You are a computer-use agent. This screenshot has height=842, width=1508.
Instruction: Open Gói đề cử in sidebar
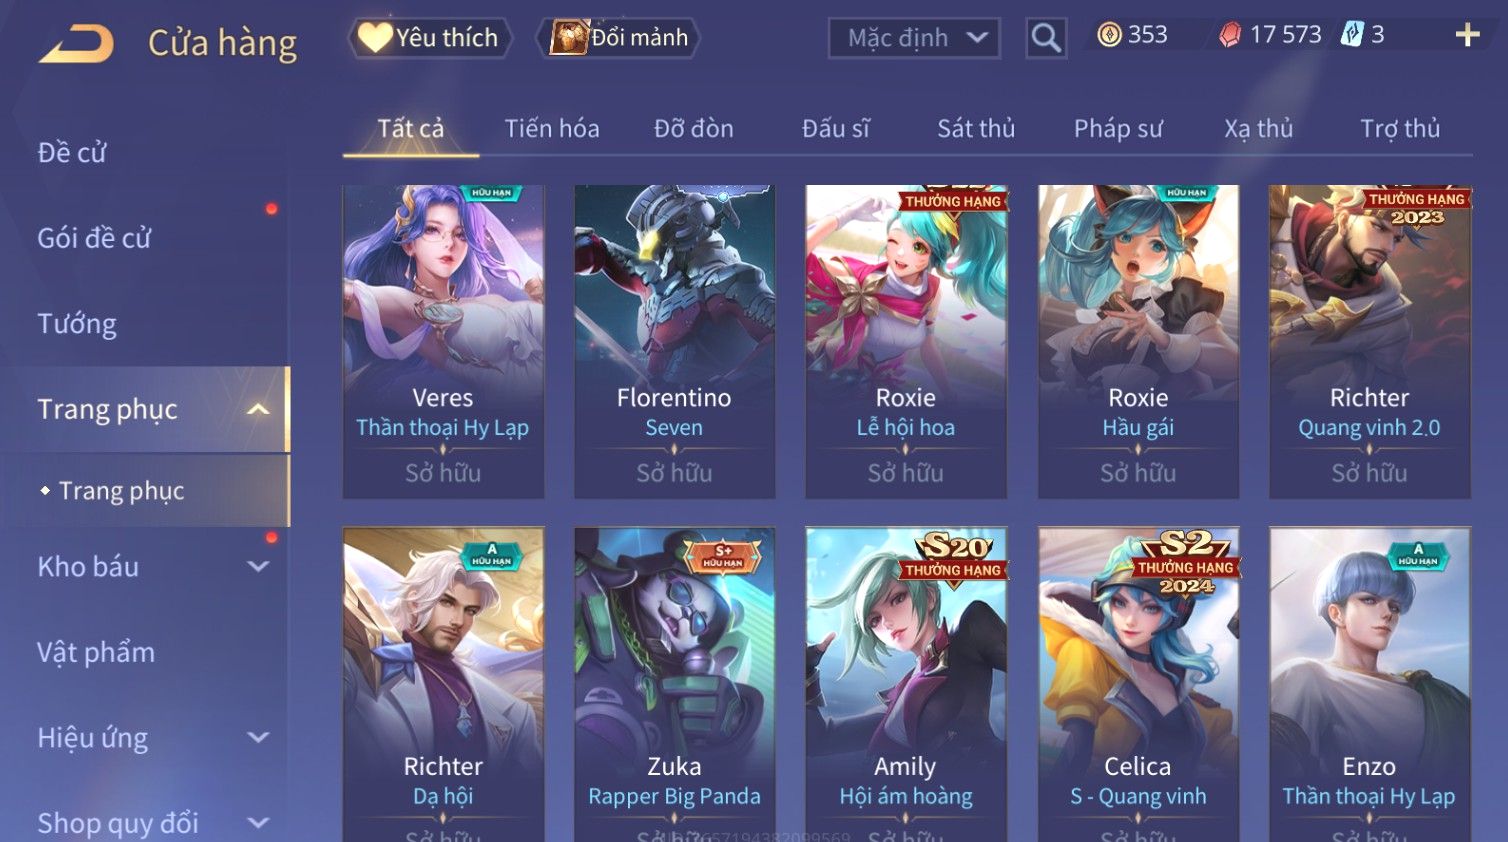94,238
